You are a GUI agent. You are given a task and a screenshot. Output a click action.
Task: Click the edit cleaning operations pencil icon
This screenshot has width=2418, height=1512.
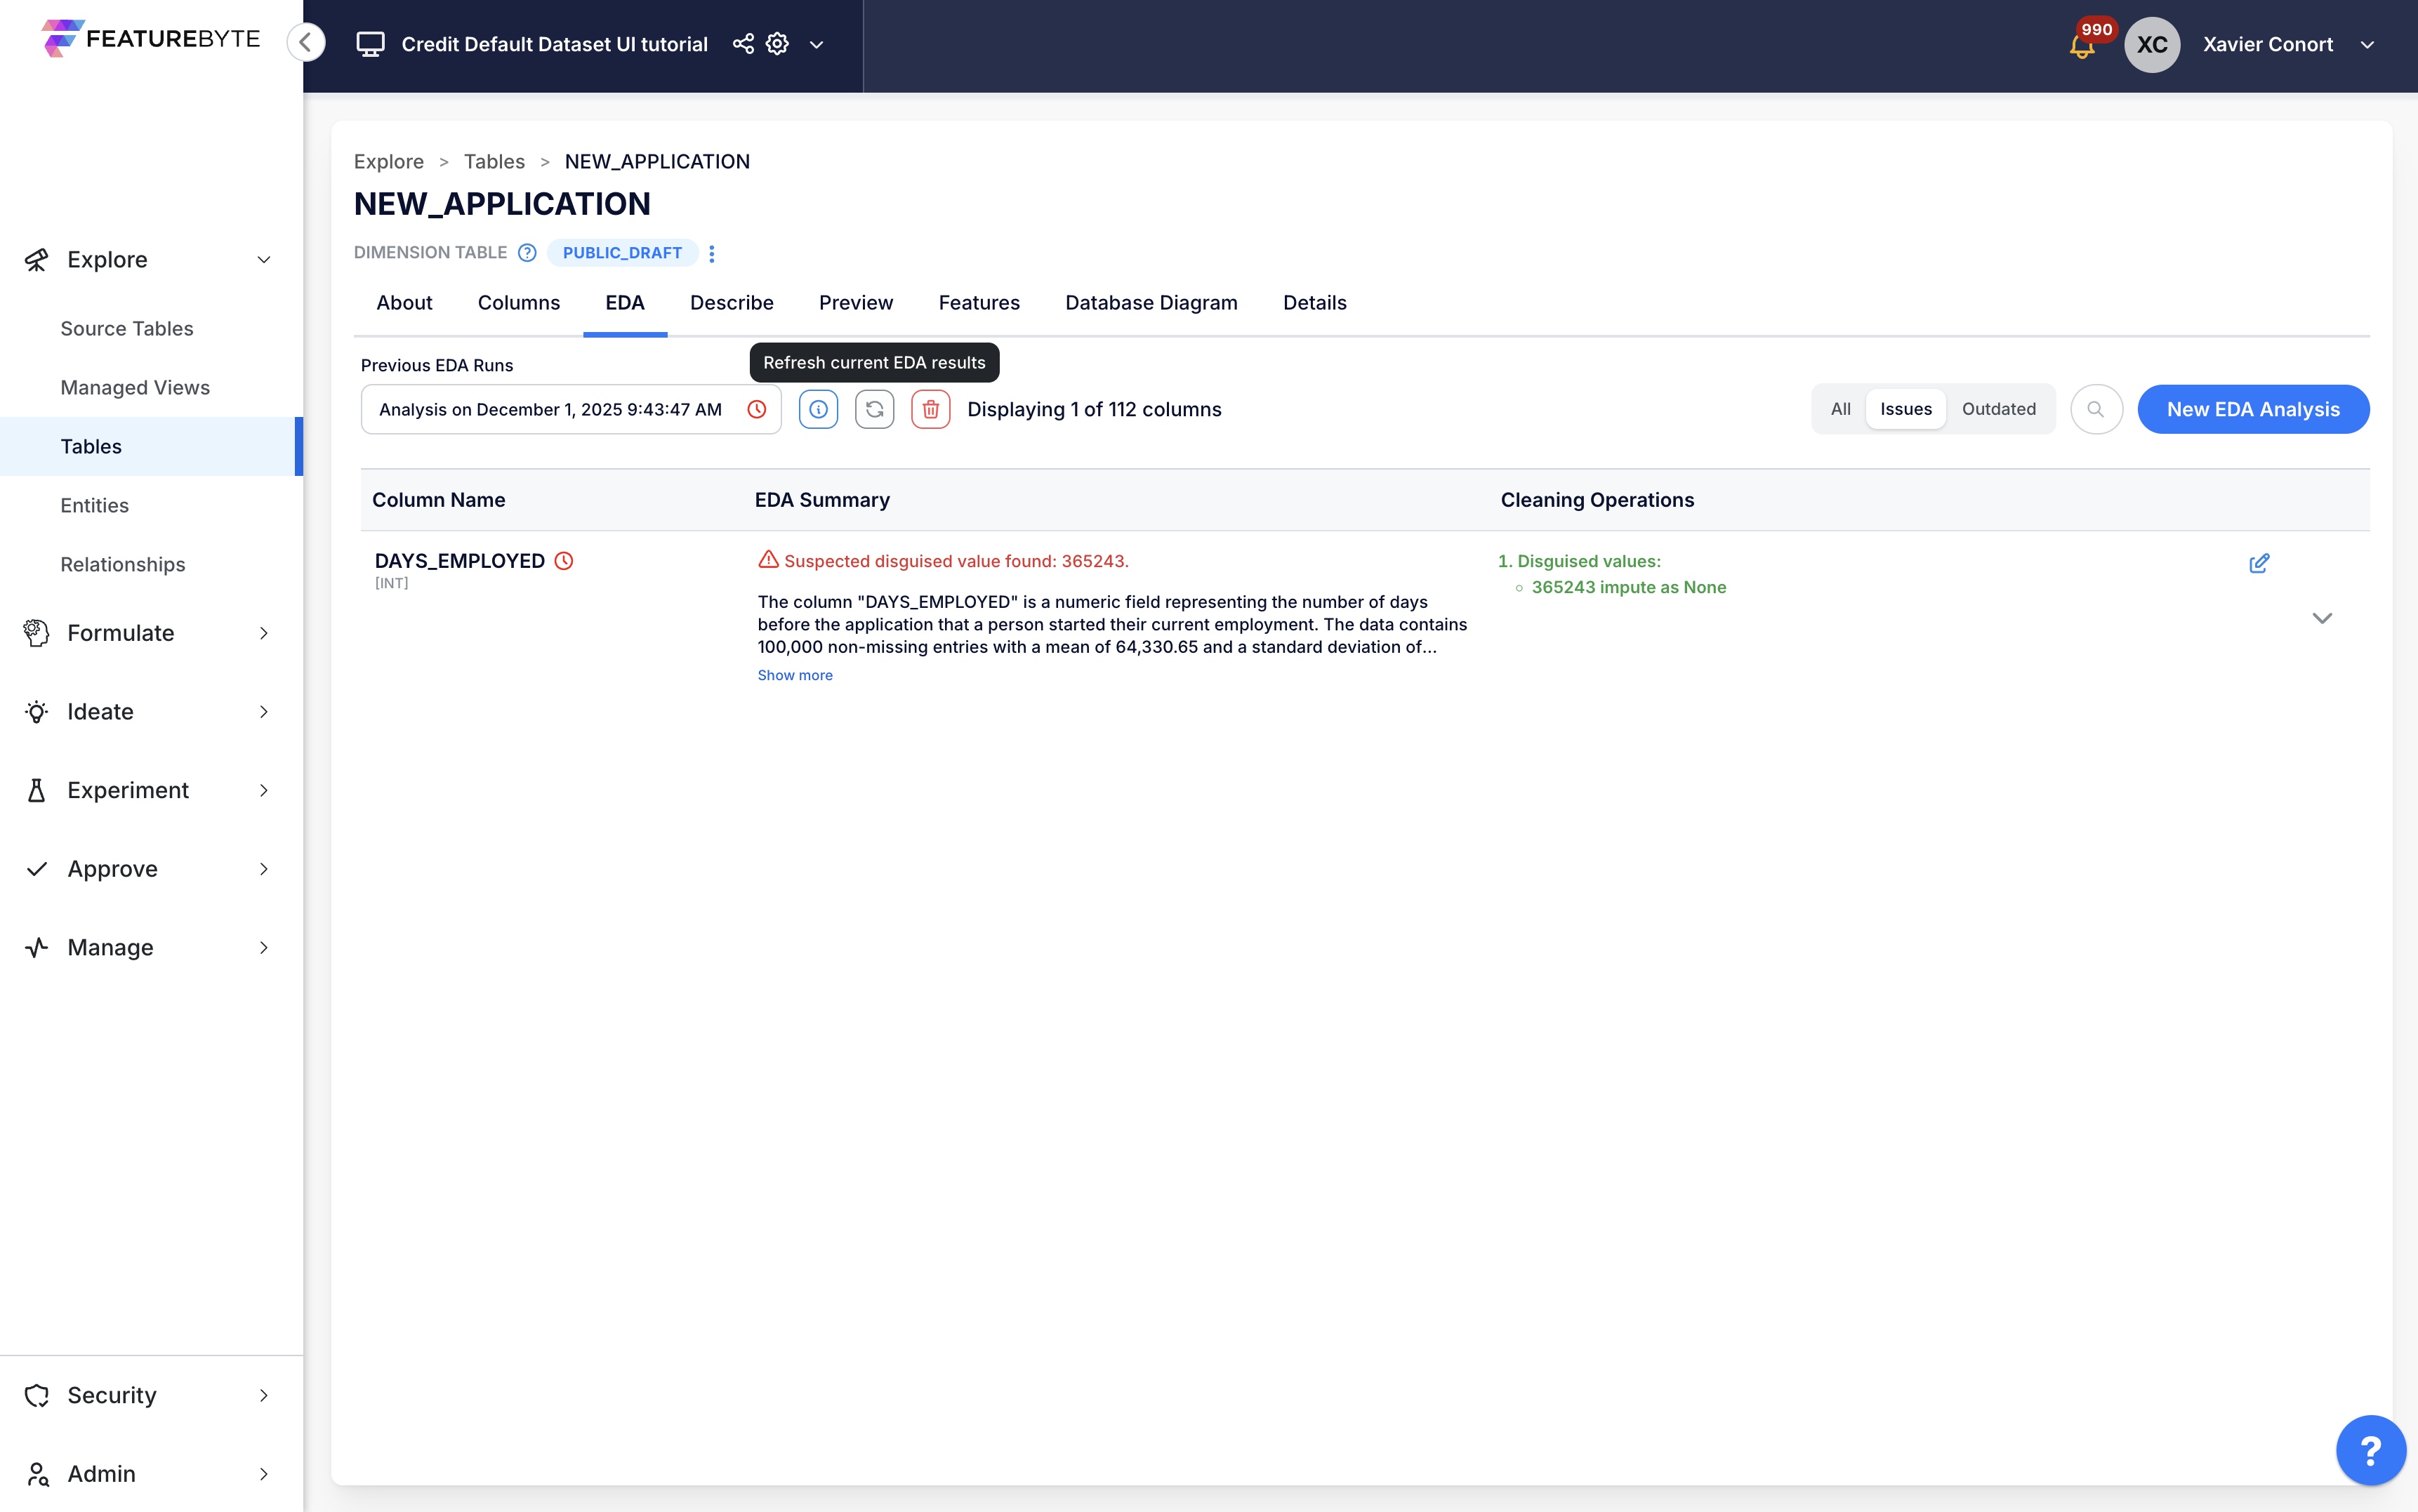pyautogui.click(x=2258, y=563)
